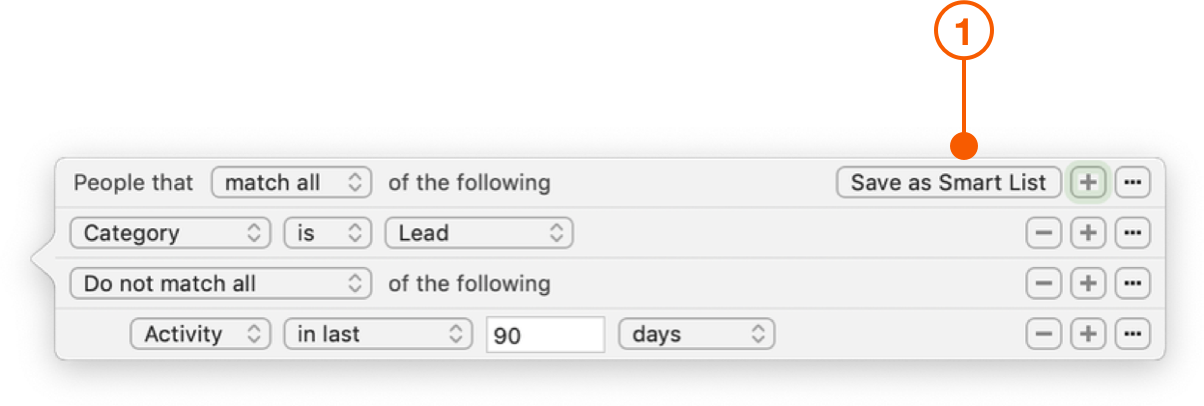1204x406 pixels.
Task: Click the 90 days number input field
Action: pos(545,335)
